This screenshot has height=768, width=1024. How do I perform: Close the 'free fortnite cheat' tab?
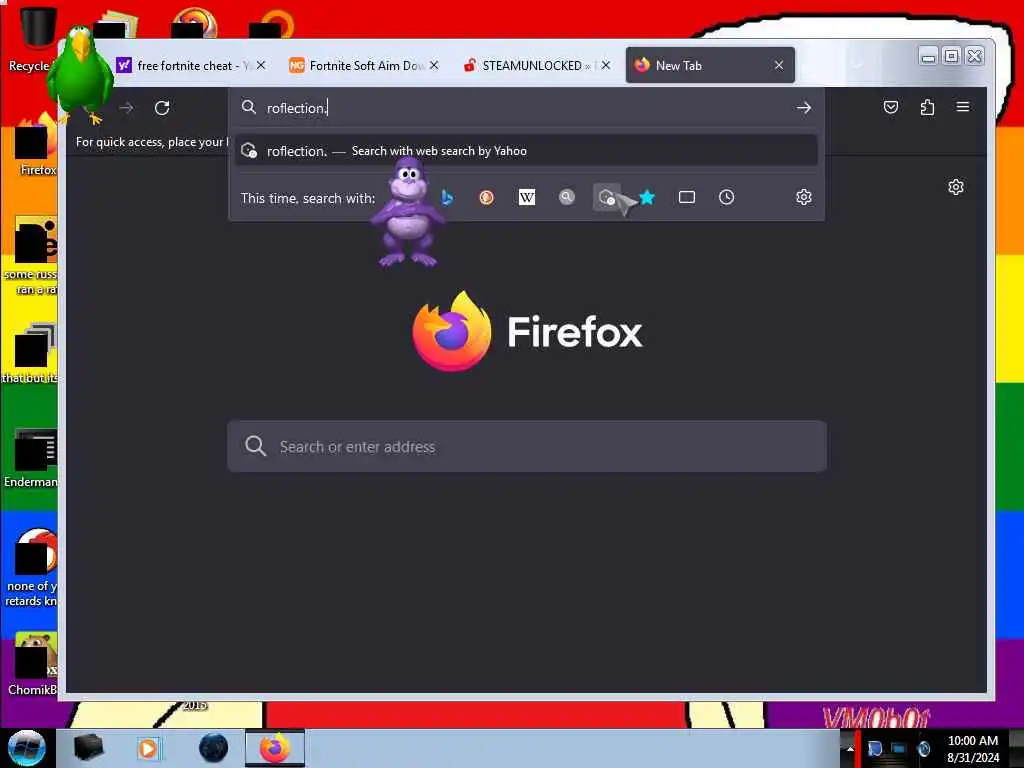coord(261,65)
